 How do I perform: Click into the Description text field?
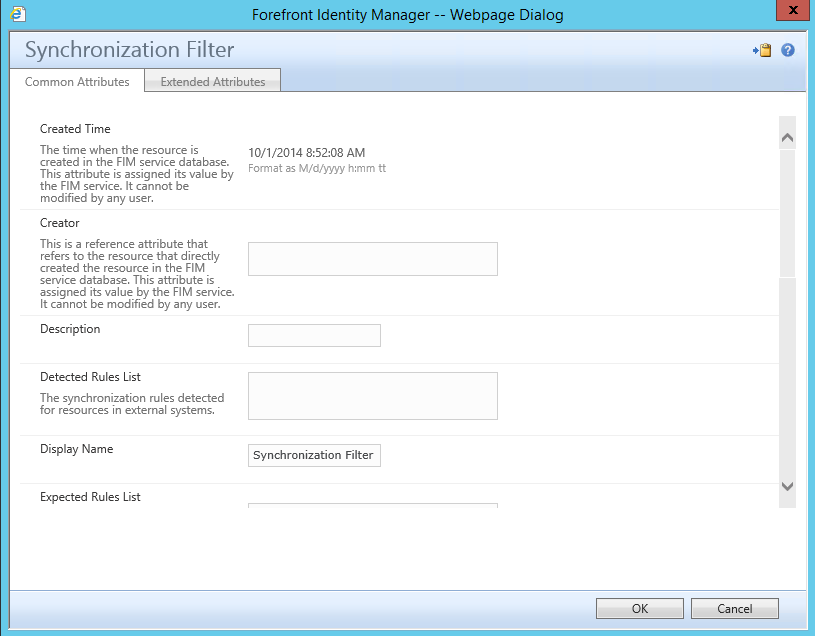tap(314, 335)
